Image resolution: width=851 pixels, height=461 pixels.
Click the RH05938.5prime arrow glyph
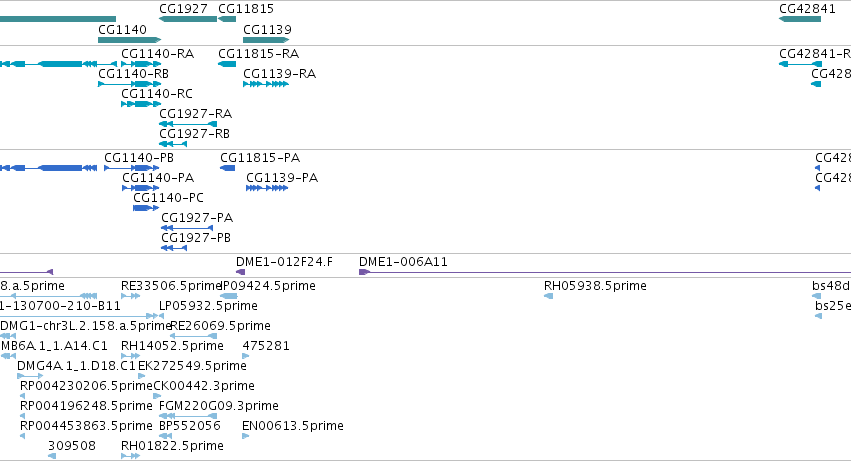[x=548, y=296]
